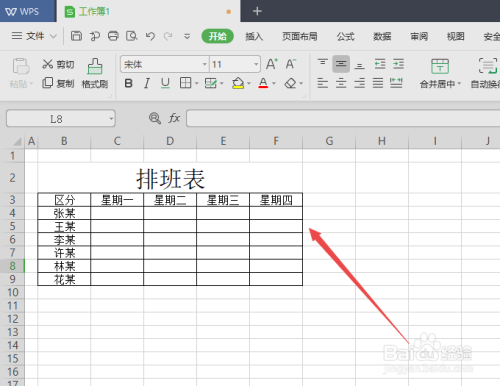This screenshot has width=500, height=386.
Task: Align text left
Action: 322,83
